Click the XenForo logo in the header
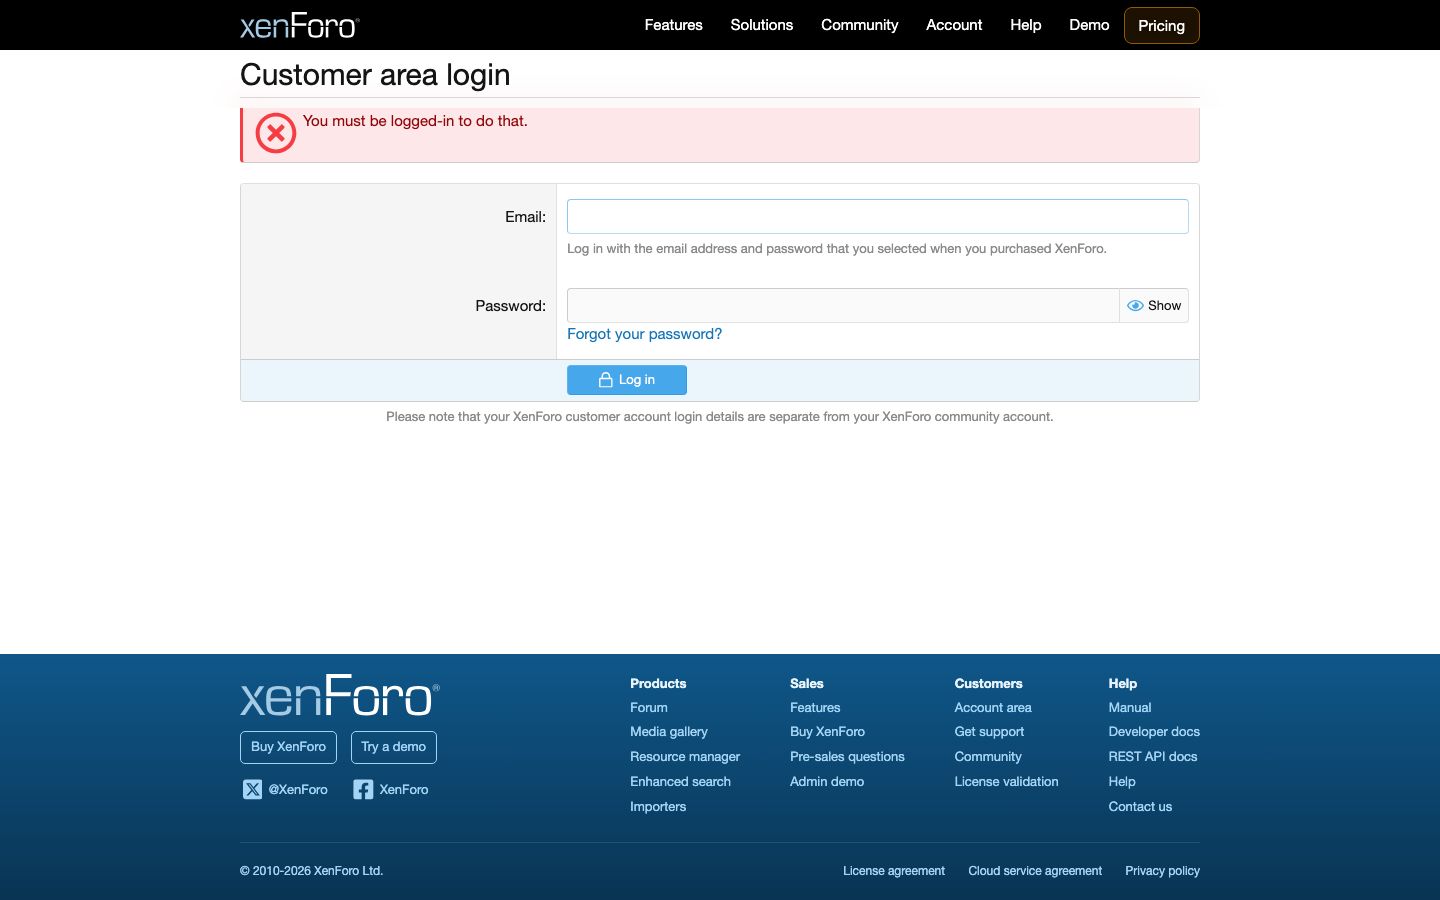Viewport: 1440px width, 900px height. coord(299,25)
